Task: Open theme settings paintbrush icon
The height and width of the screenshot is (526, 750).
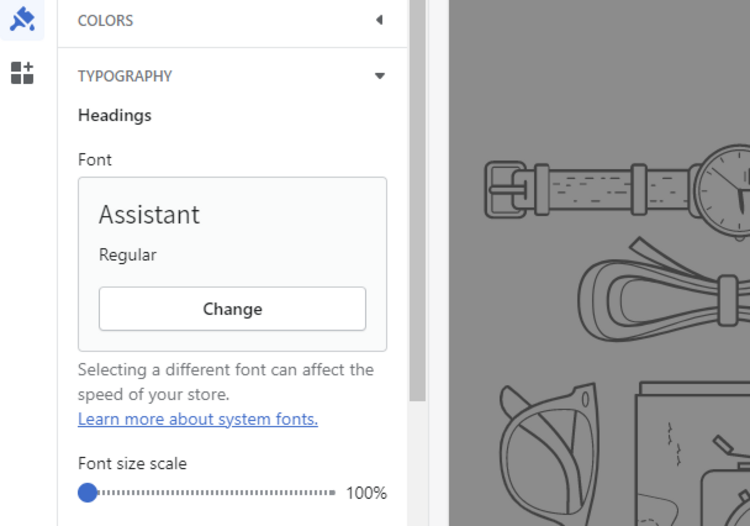Action: (22, 19)
